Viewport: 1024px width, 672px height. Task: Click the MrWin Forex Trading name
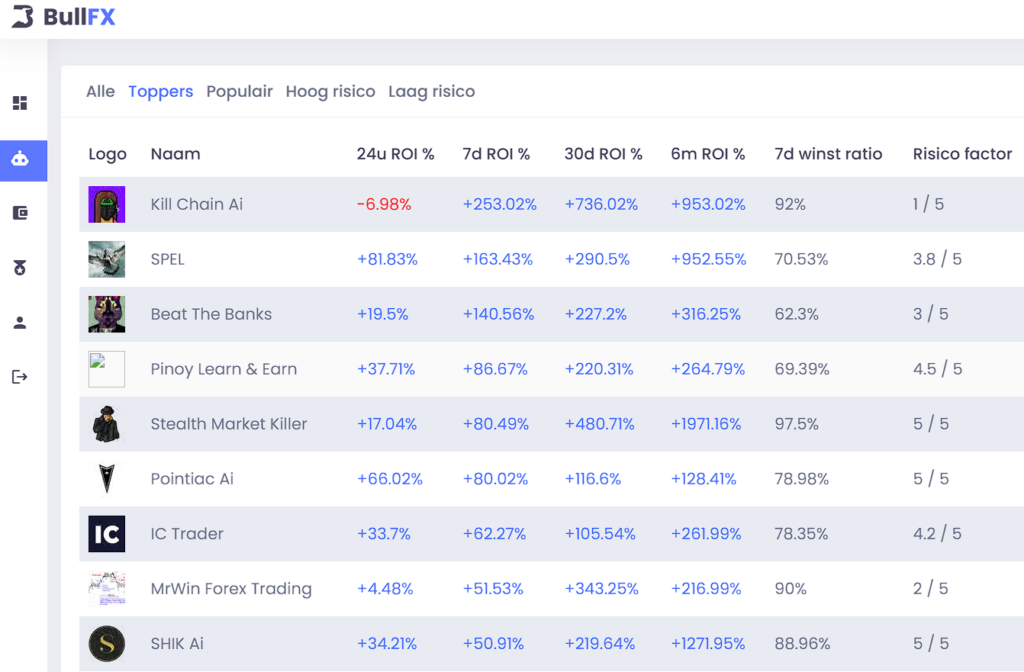click(231, 589)
